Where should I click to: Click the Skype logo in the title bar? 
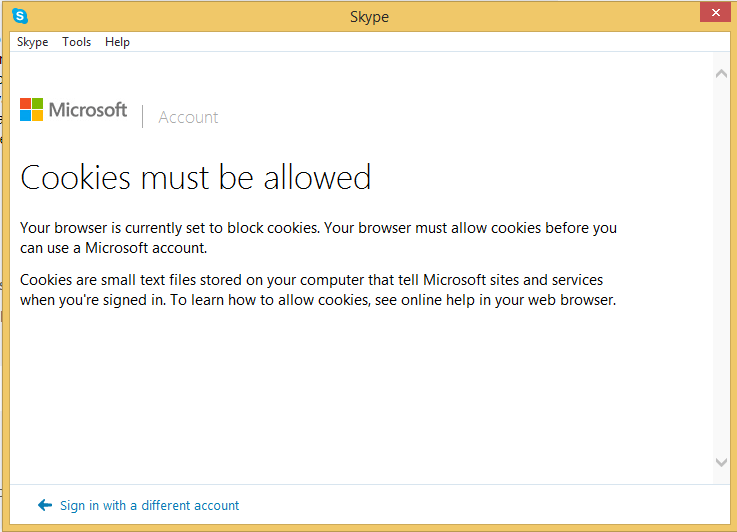(x=20, y=16)
